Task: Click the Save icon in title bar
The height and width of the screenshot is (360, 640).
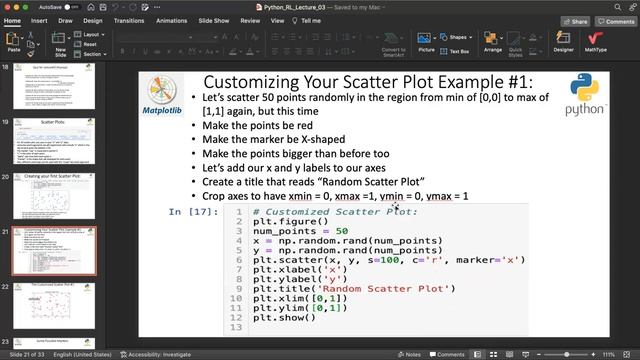Action: tap(103, 7)
